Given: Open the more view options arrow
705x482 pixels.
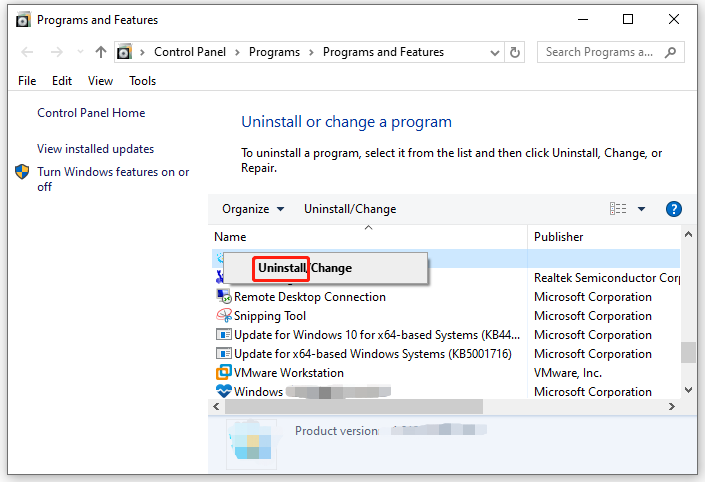Looking at the screenshot, I should click(x=642, y=209).
